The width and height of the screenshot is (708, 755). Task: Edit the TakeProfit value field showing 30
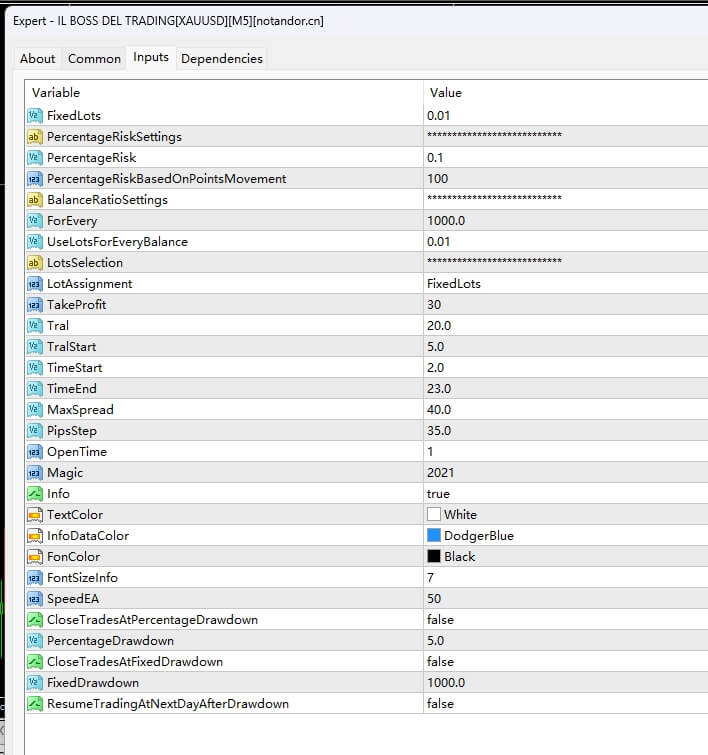[434, 305]
